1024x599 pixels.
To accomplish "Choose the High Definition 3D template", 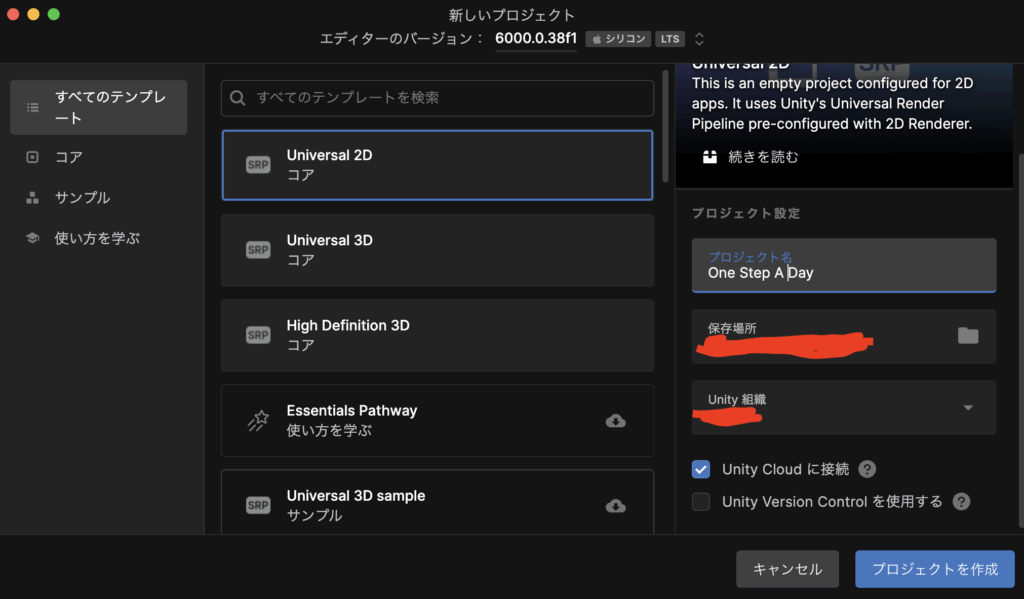I will (438, 335).
